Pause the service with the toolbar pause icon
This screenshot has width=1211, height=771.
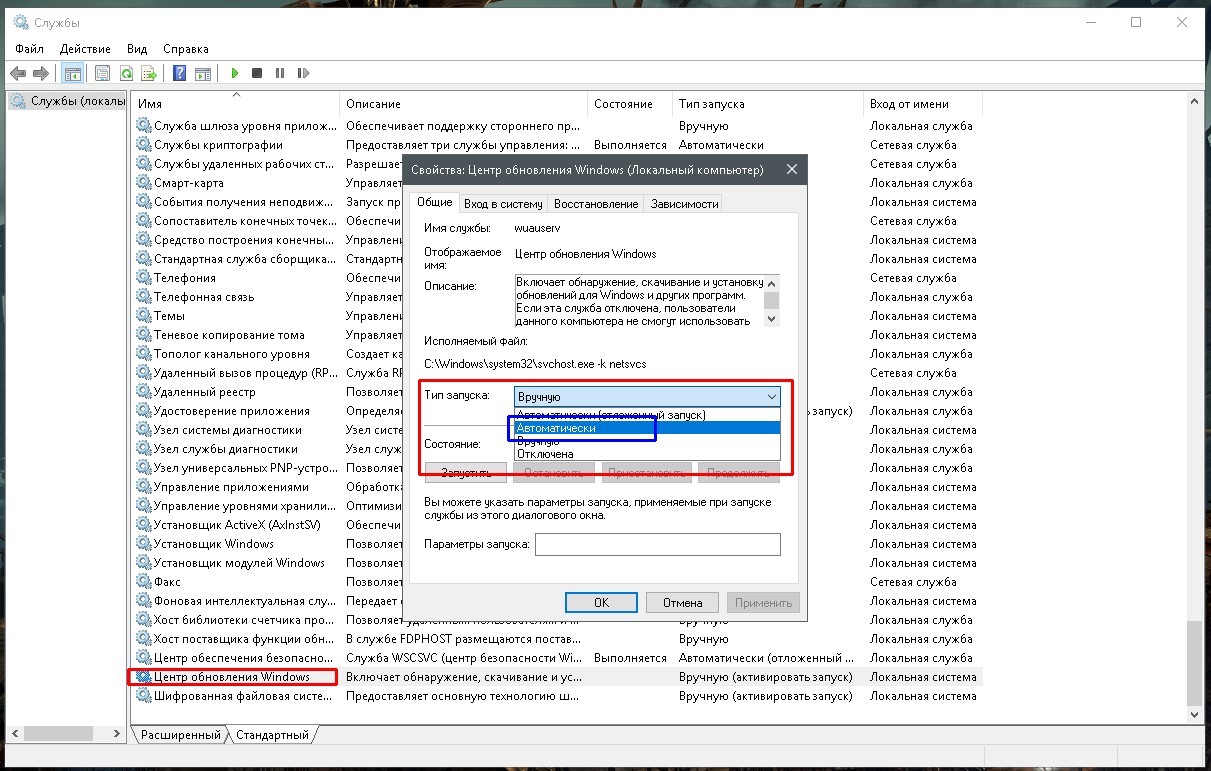279,73
